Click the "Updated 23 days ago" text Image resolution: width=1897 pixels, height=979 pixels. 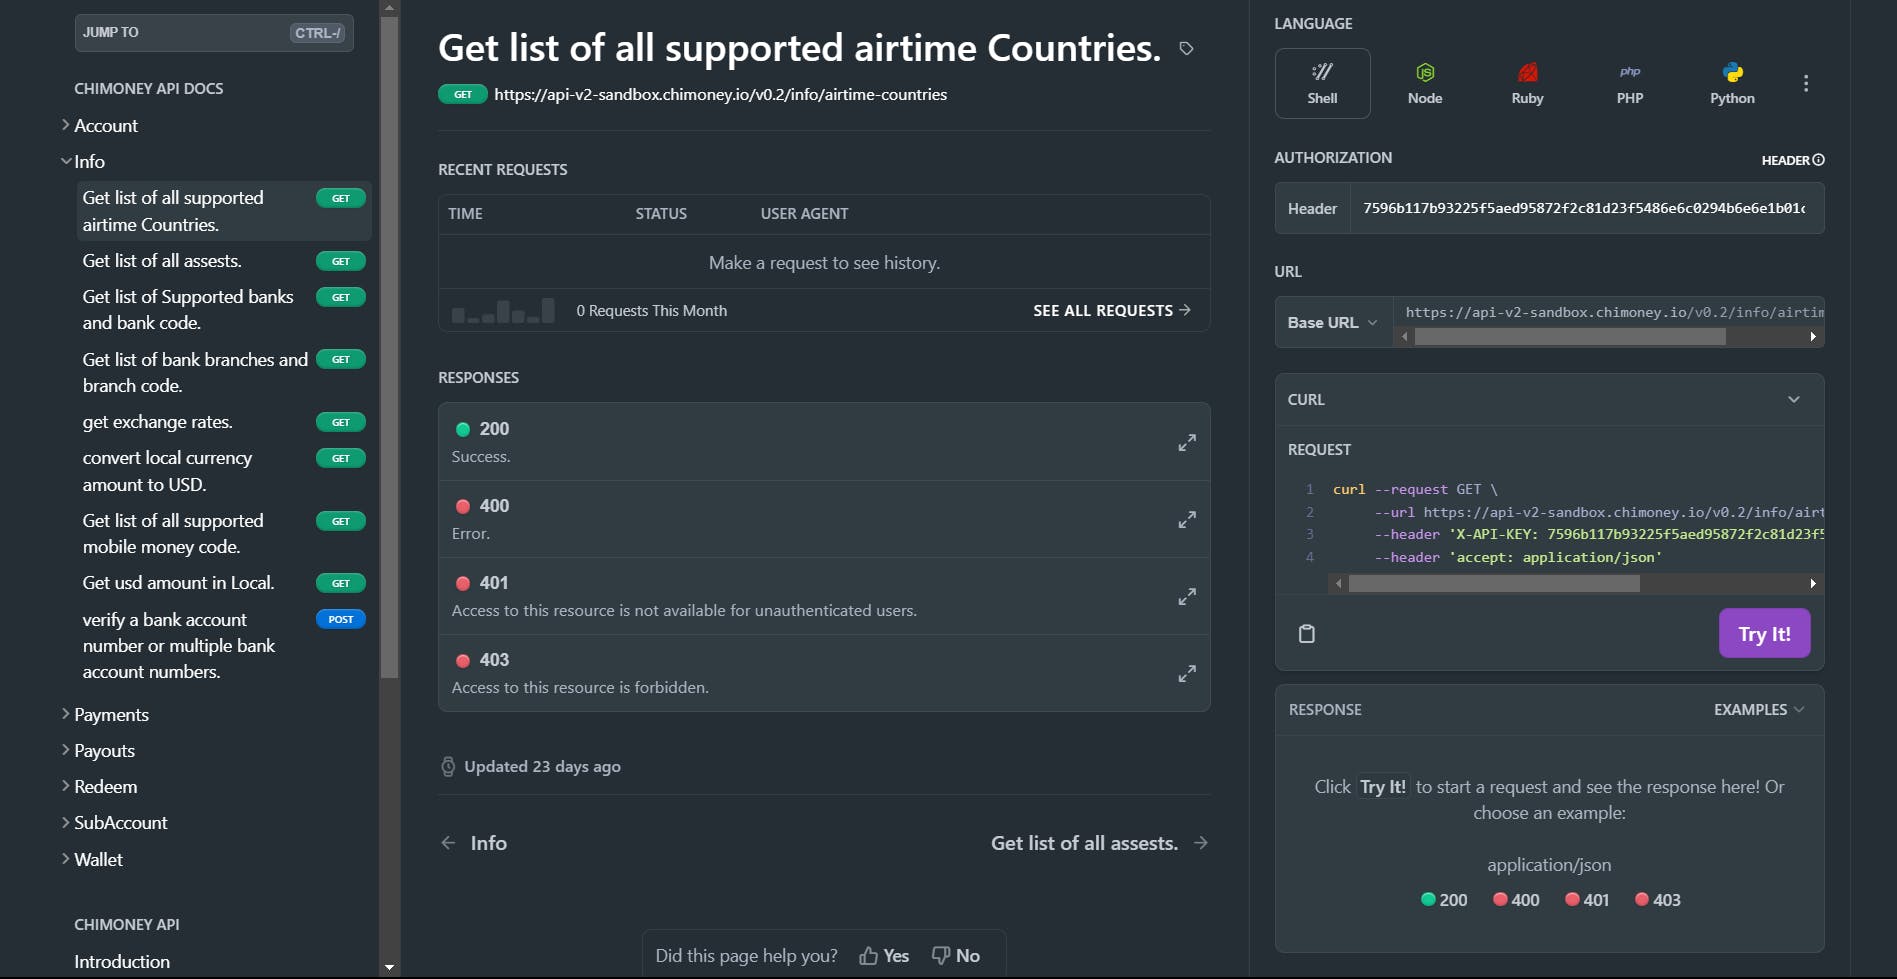(x=542, y=766)
